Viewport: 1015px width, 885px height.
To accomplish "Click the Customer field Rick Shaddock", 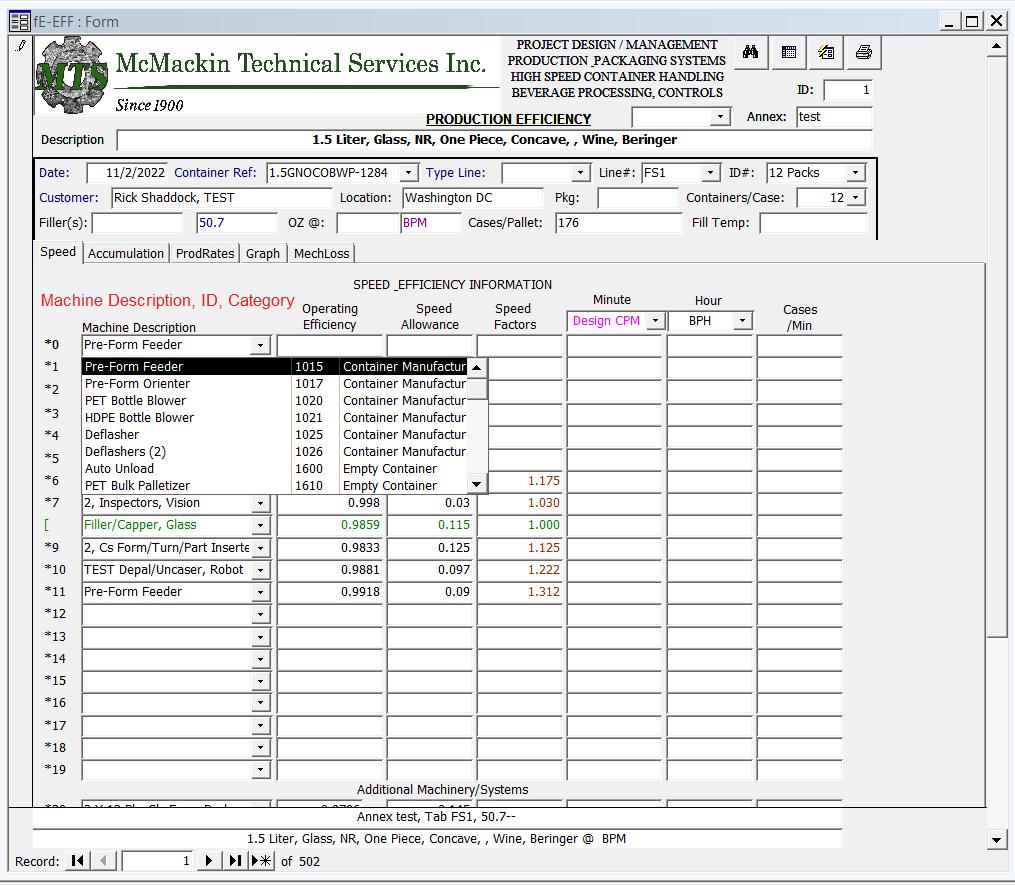I will (221, 197).
